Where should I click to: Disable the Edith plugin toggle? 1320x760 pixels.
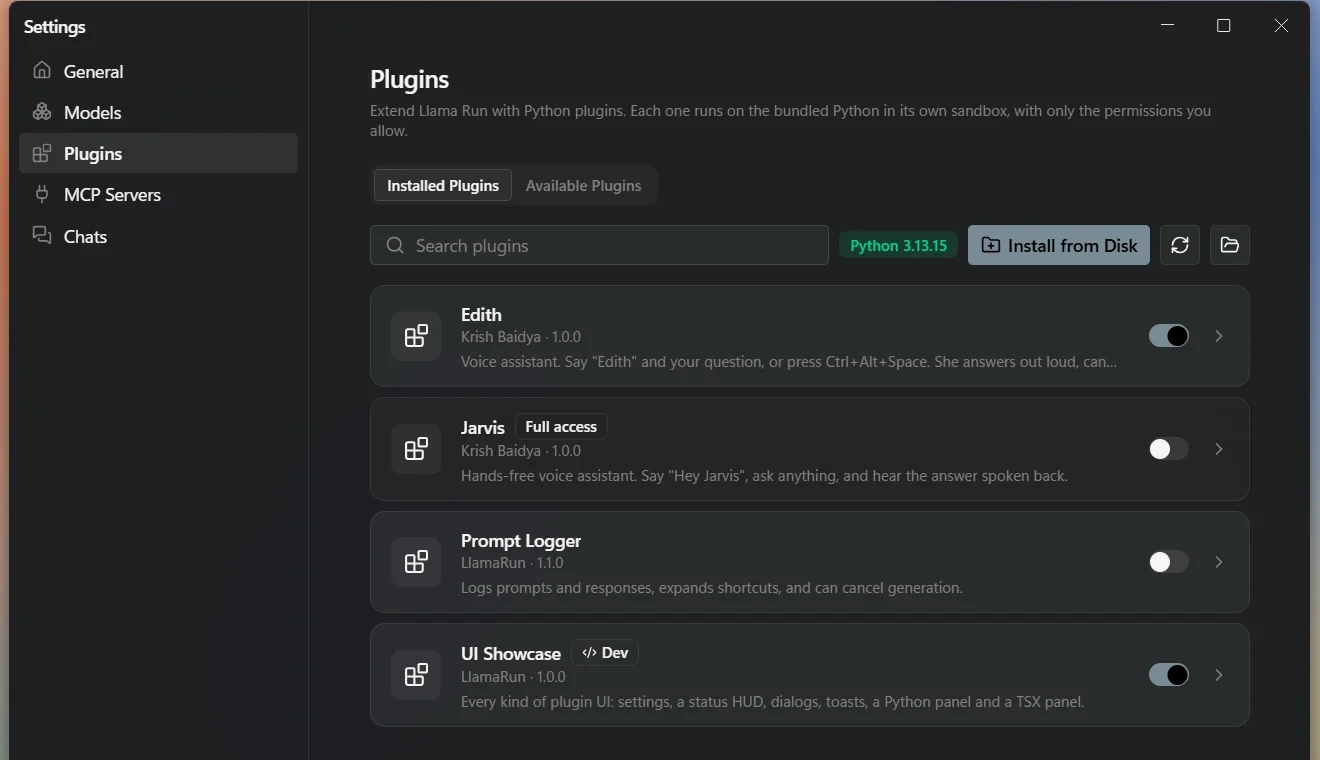pos(1169,336)
